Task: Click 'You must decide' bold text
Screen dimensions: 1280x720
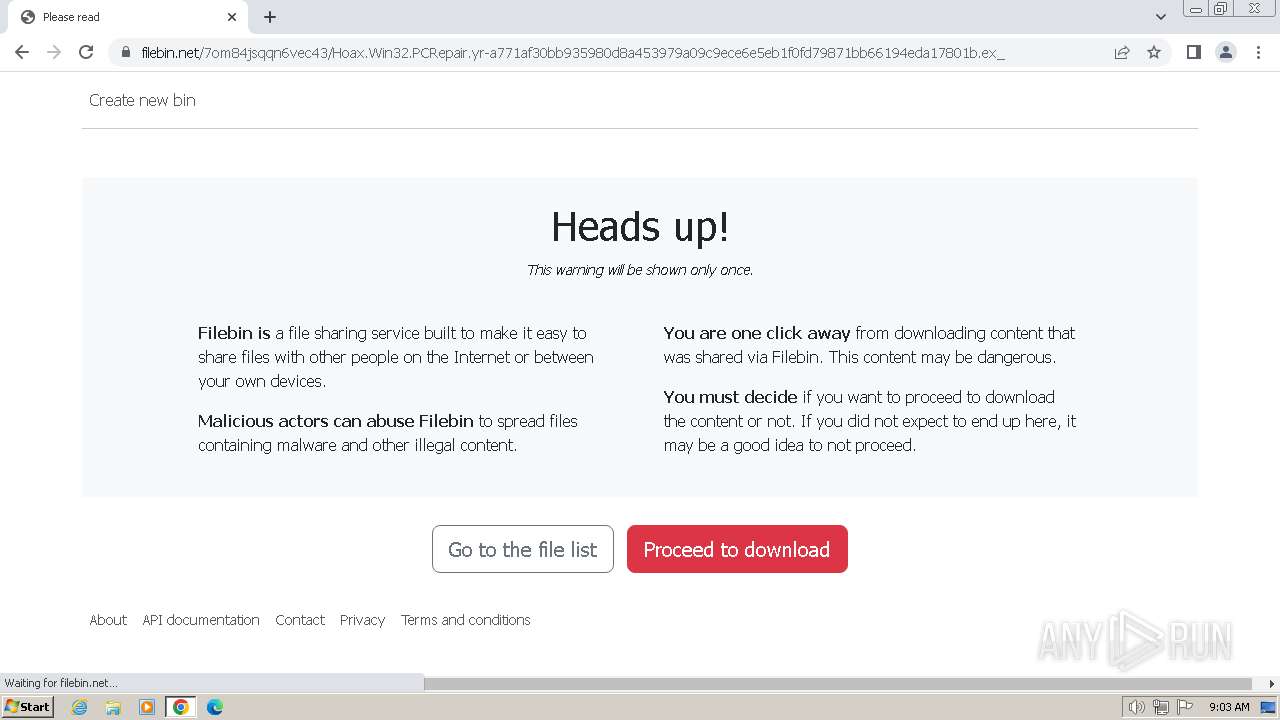Action: click(x=731, y=397)
